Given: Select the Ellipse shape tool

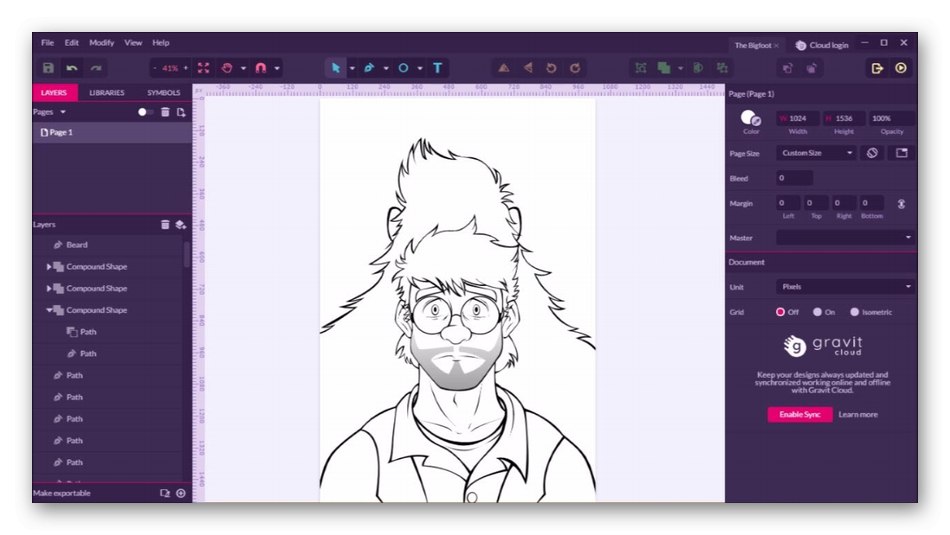Looking at the screenshot, I should [403, 68].
